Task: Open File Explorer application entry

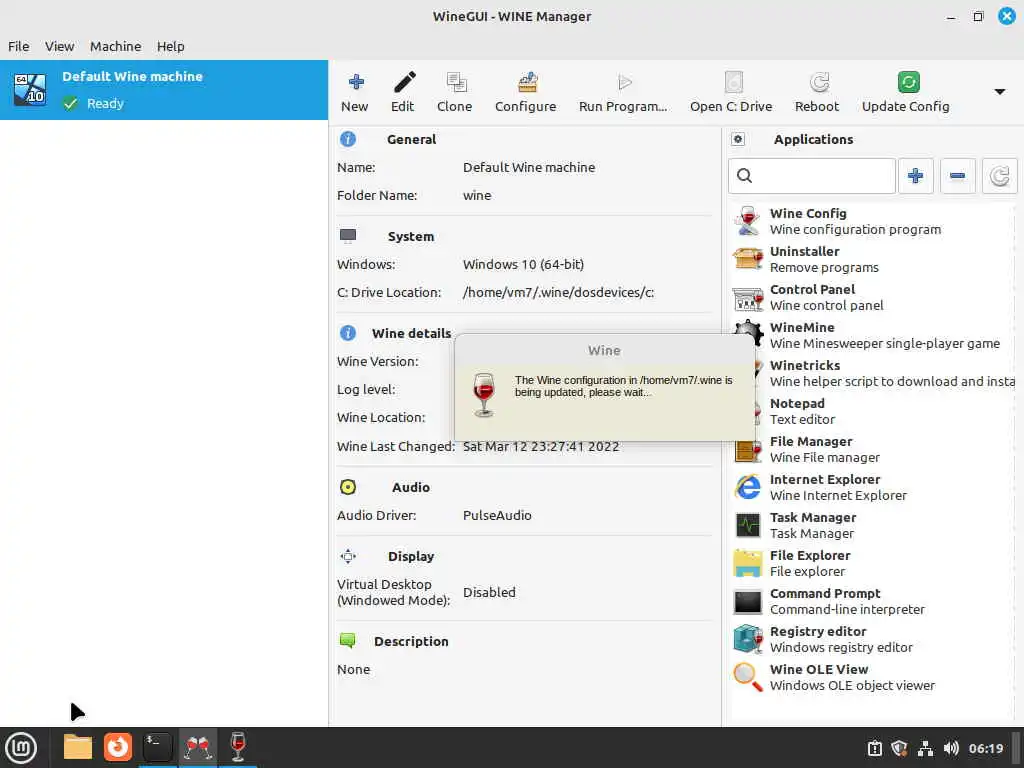Action: point(872,563)
